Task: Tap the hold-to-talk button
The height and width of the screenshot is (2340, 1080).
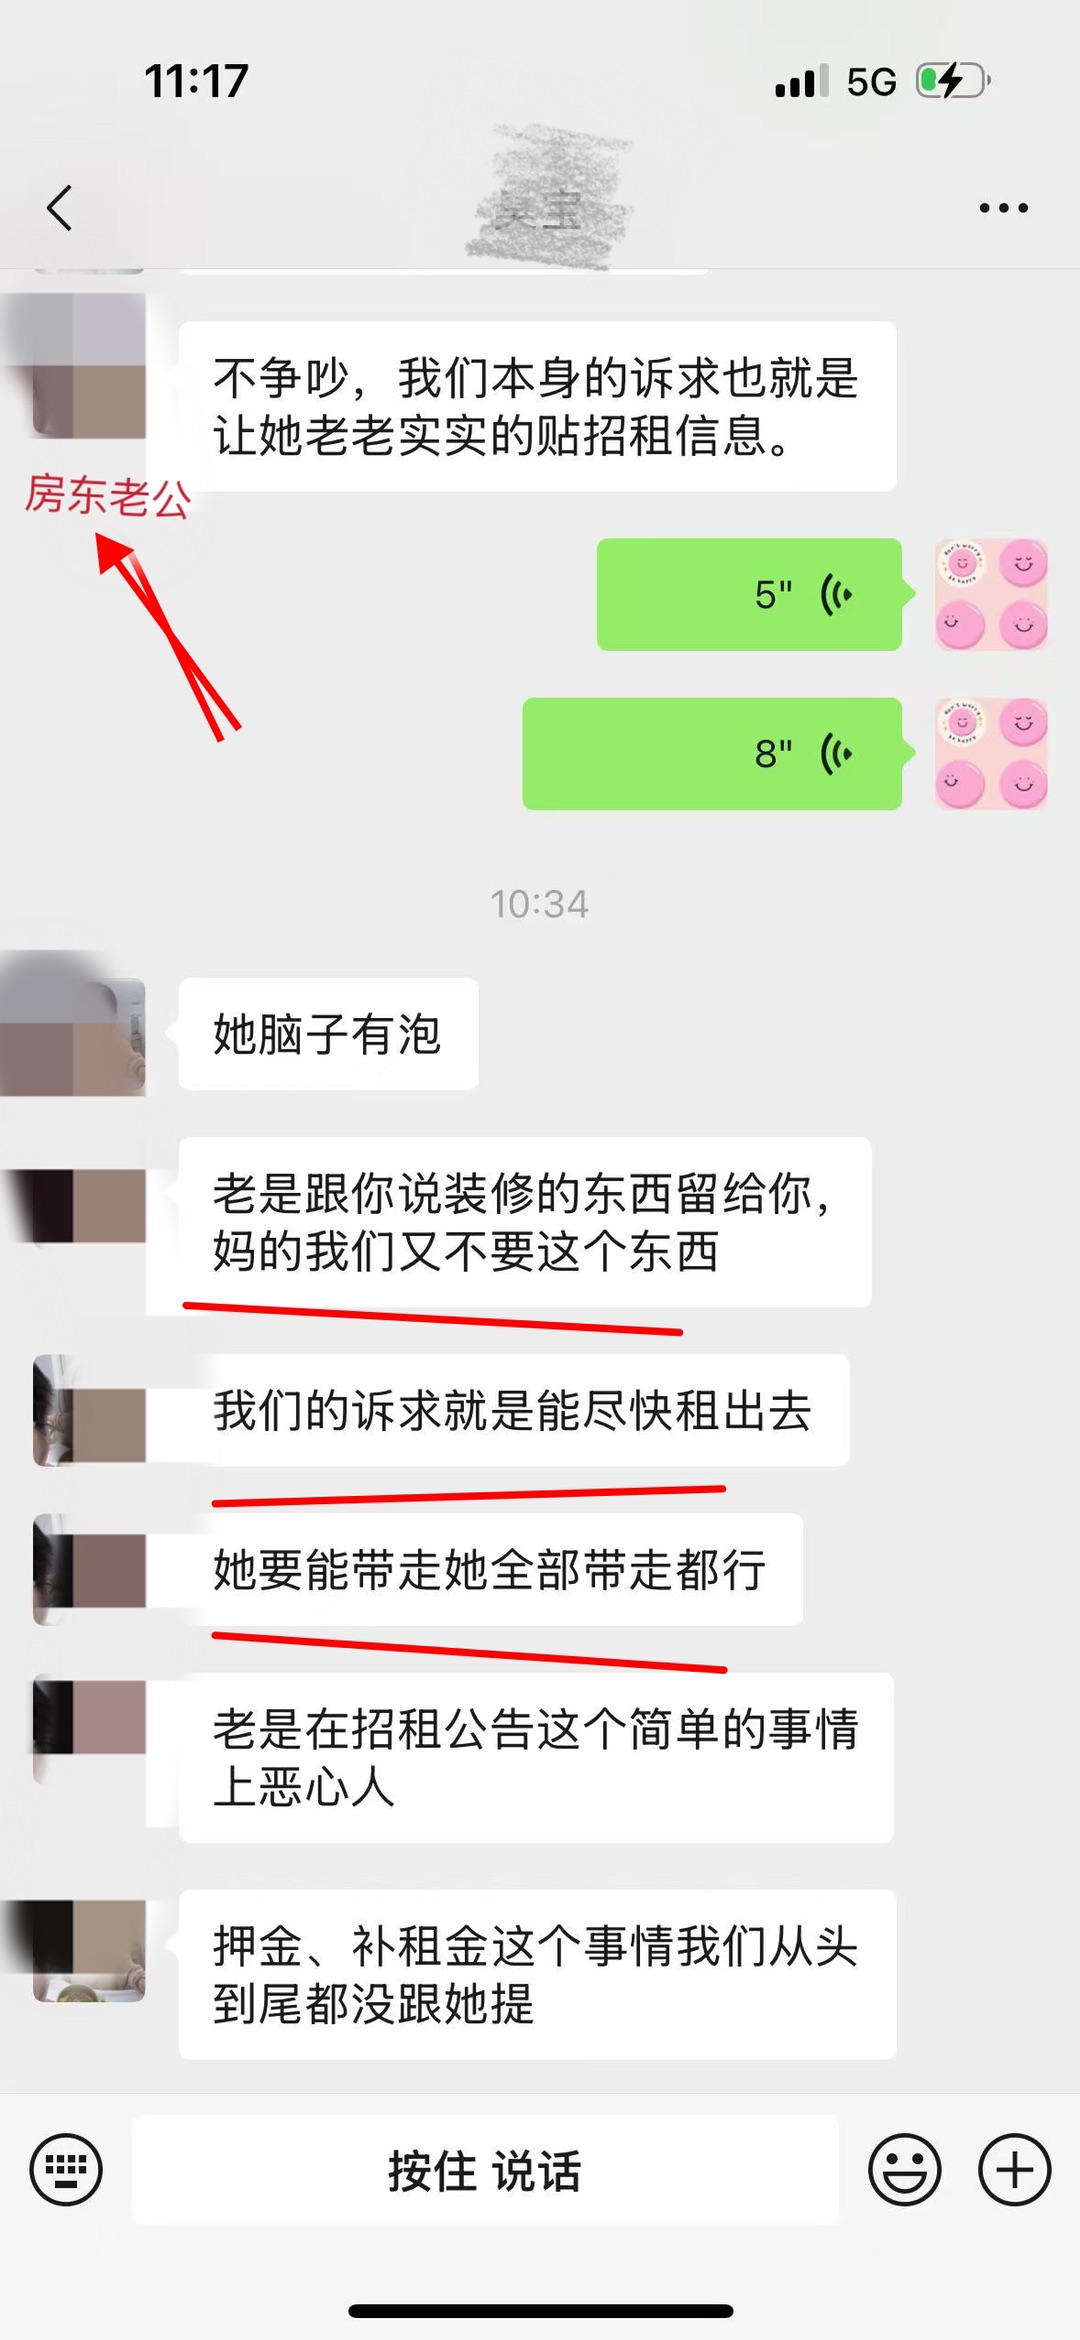Action: pos(485,2170)
